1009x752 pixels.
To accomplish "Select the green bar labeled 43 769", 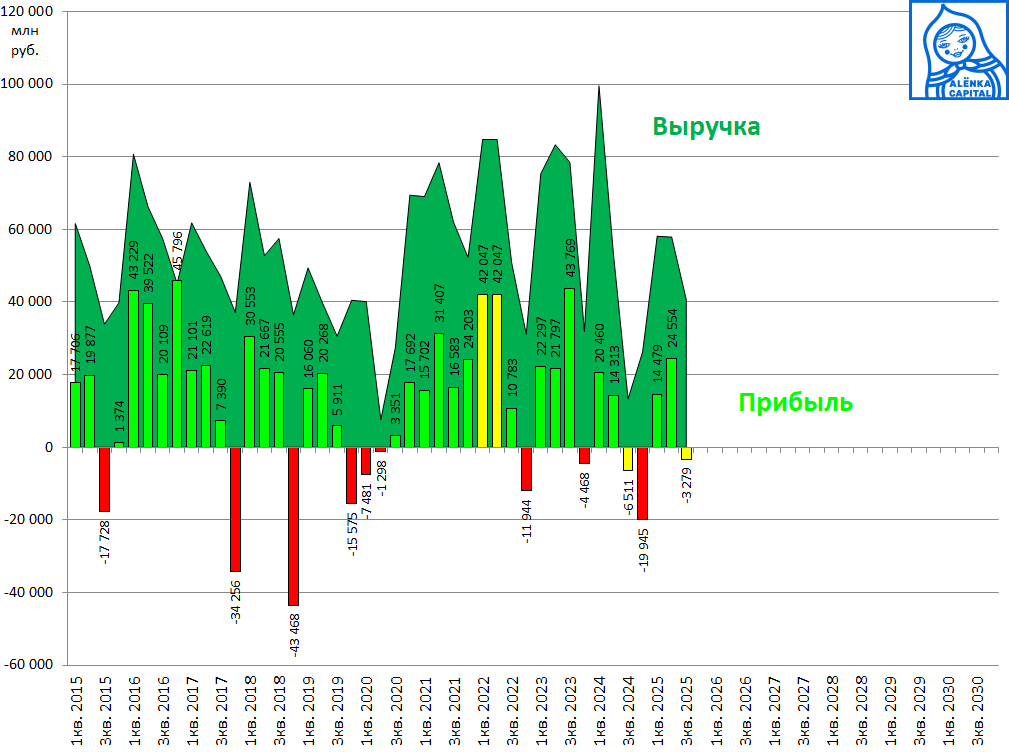I will point(569,367).
